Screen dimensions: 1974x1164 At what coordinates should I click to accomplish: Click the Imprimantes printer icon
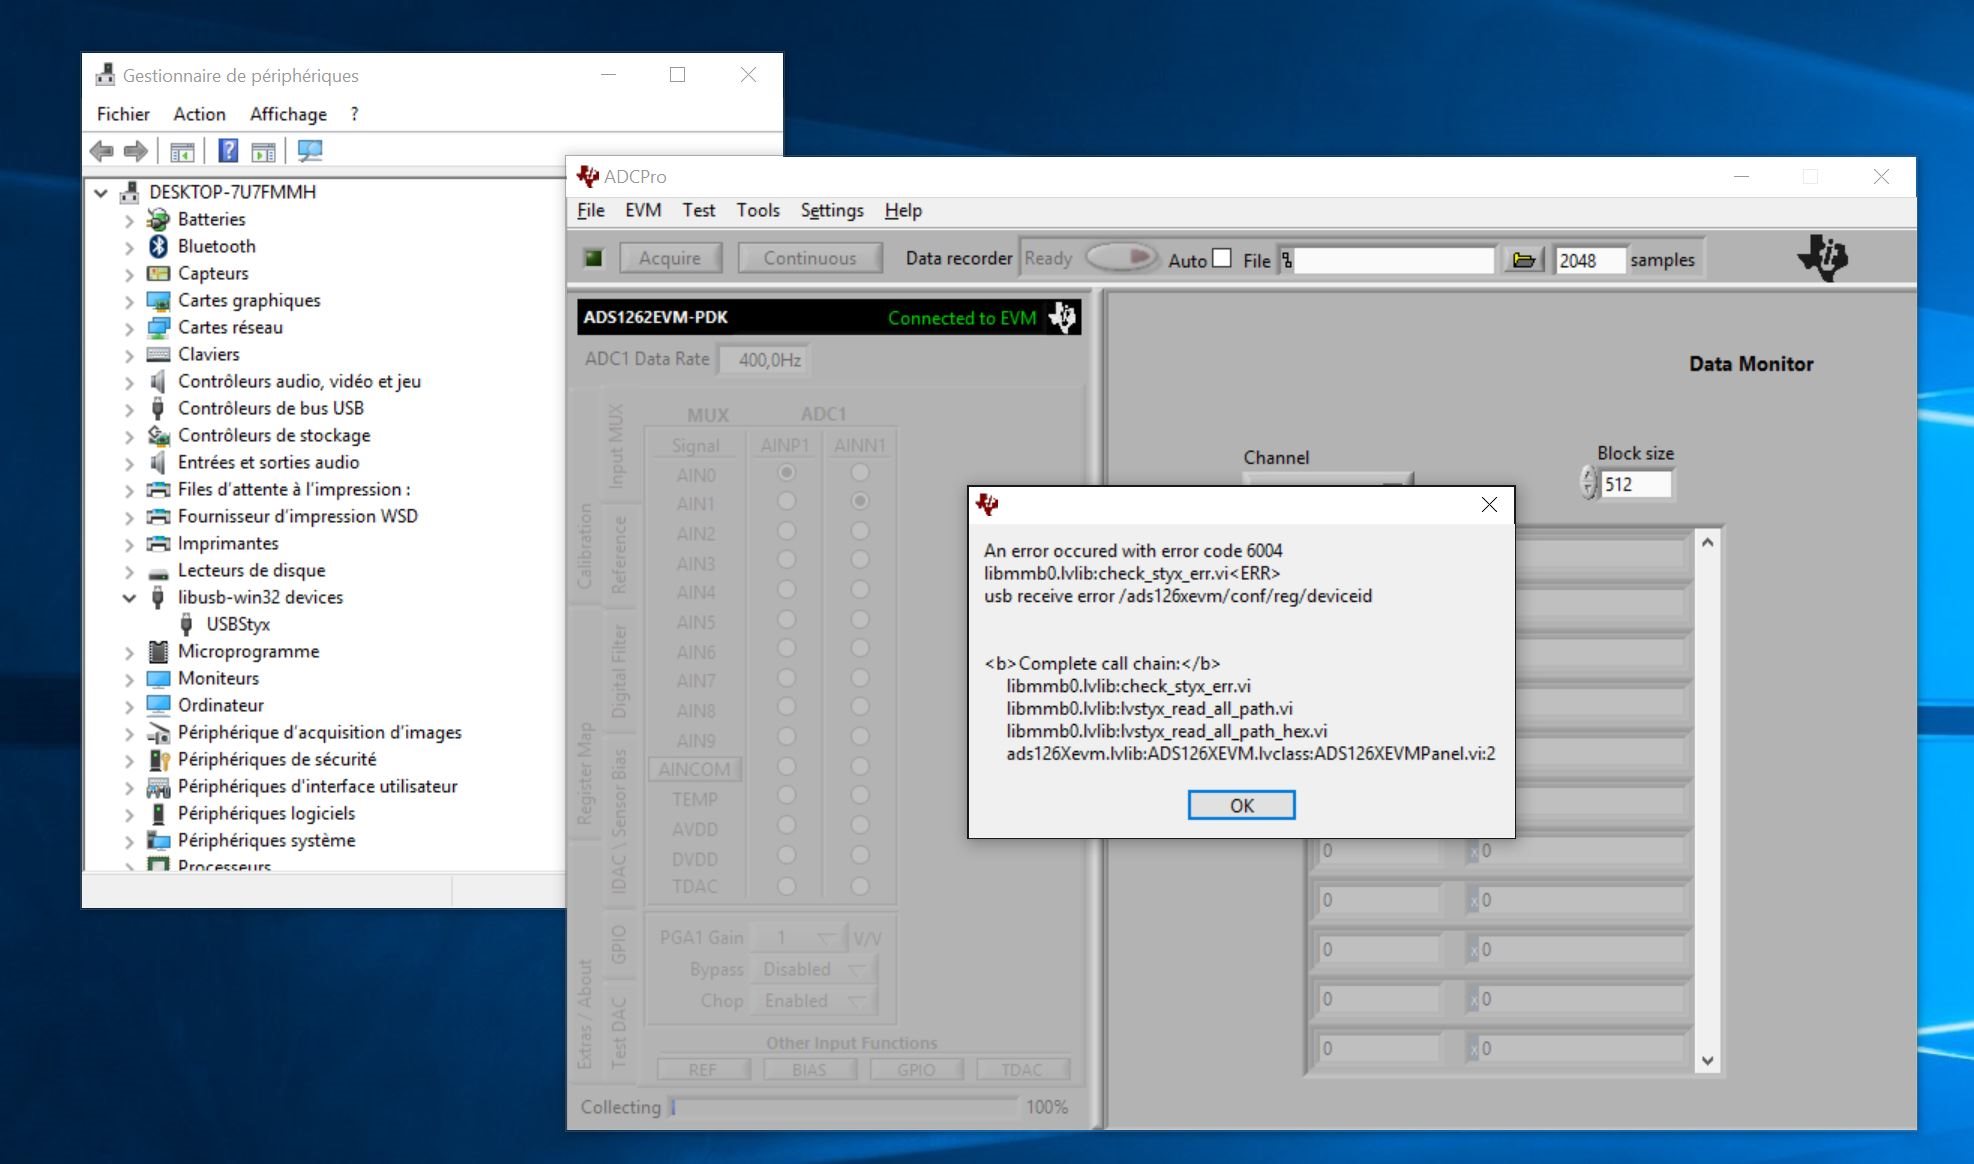pos(158,543)
